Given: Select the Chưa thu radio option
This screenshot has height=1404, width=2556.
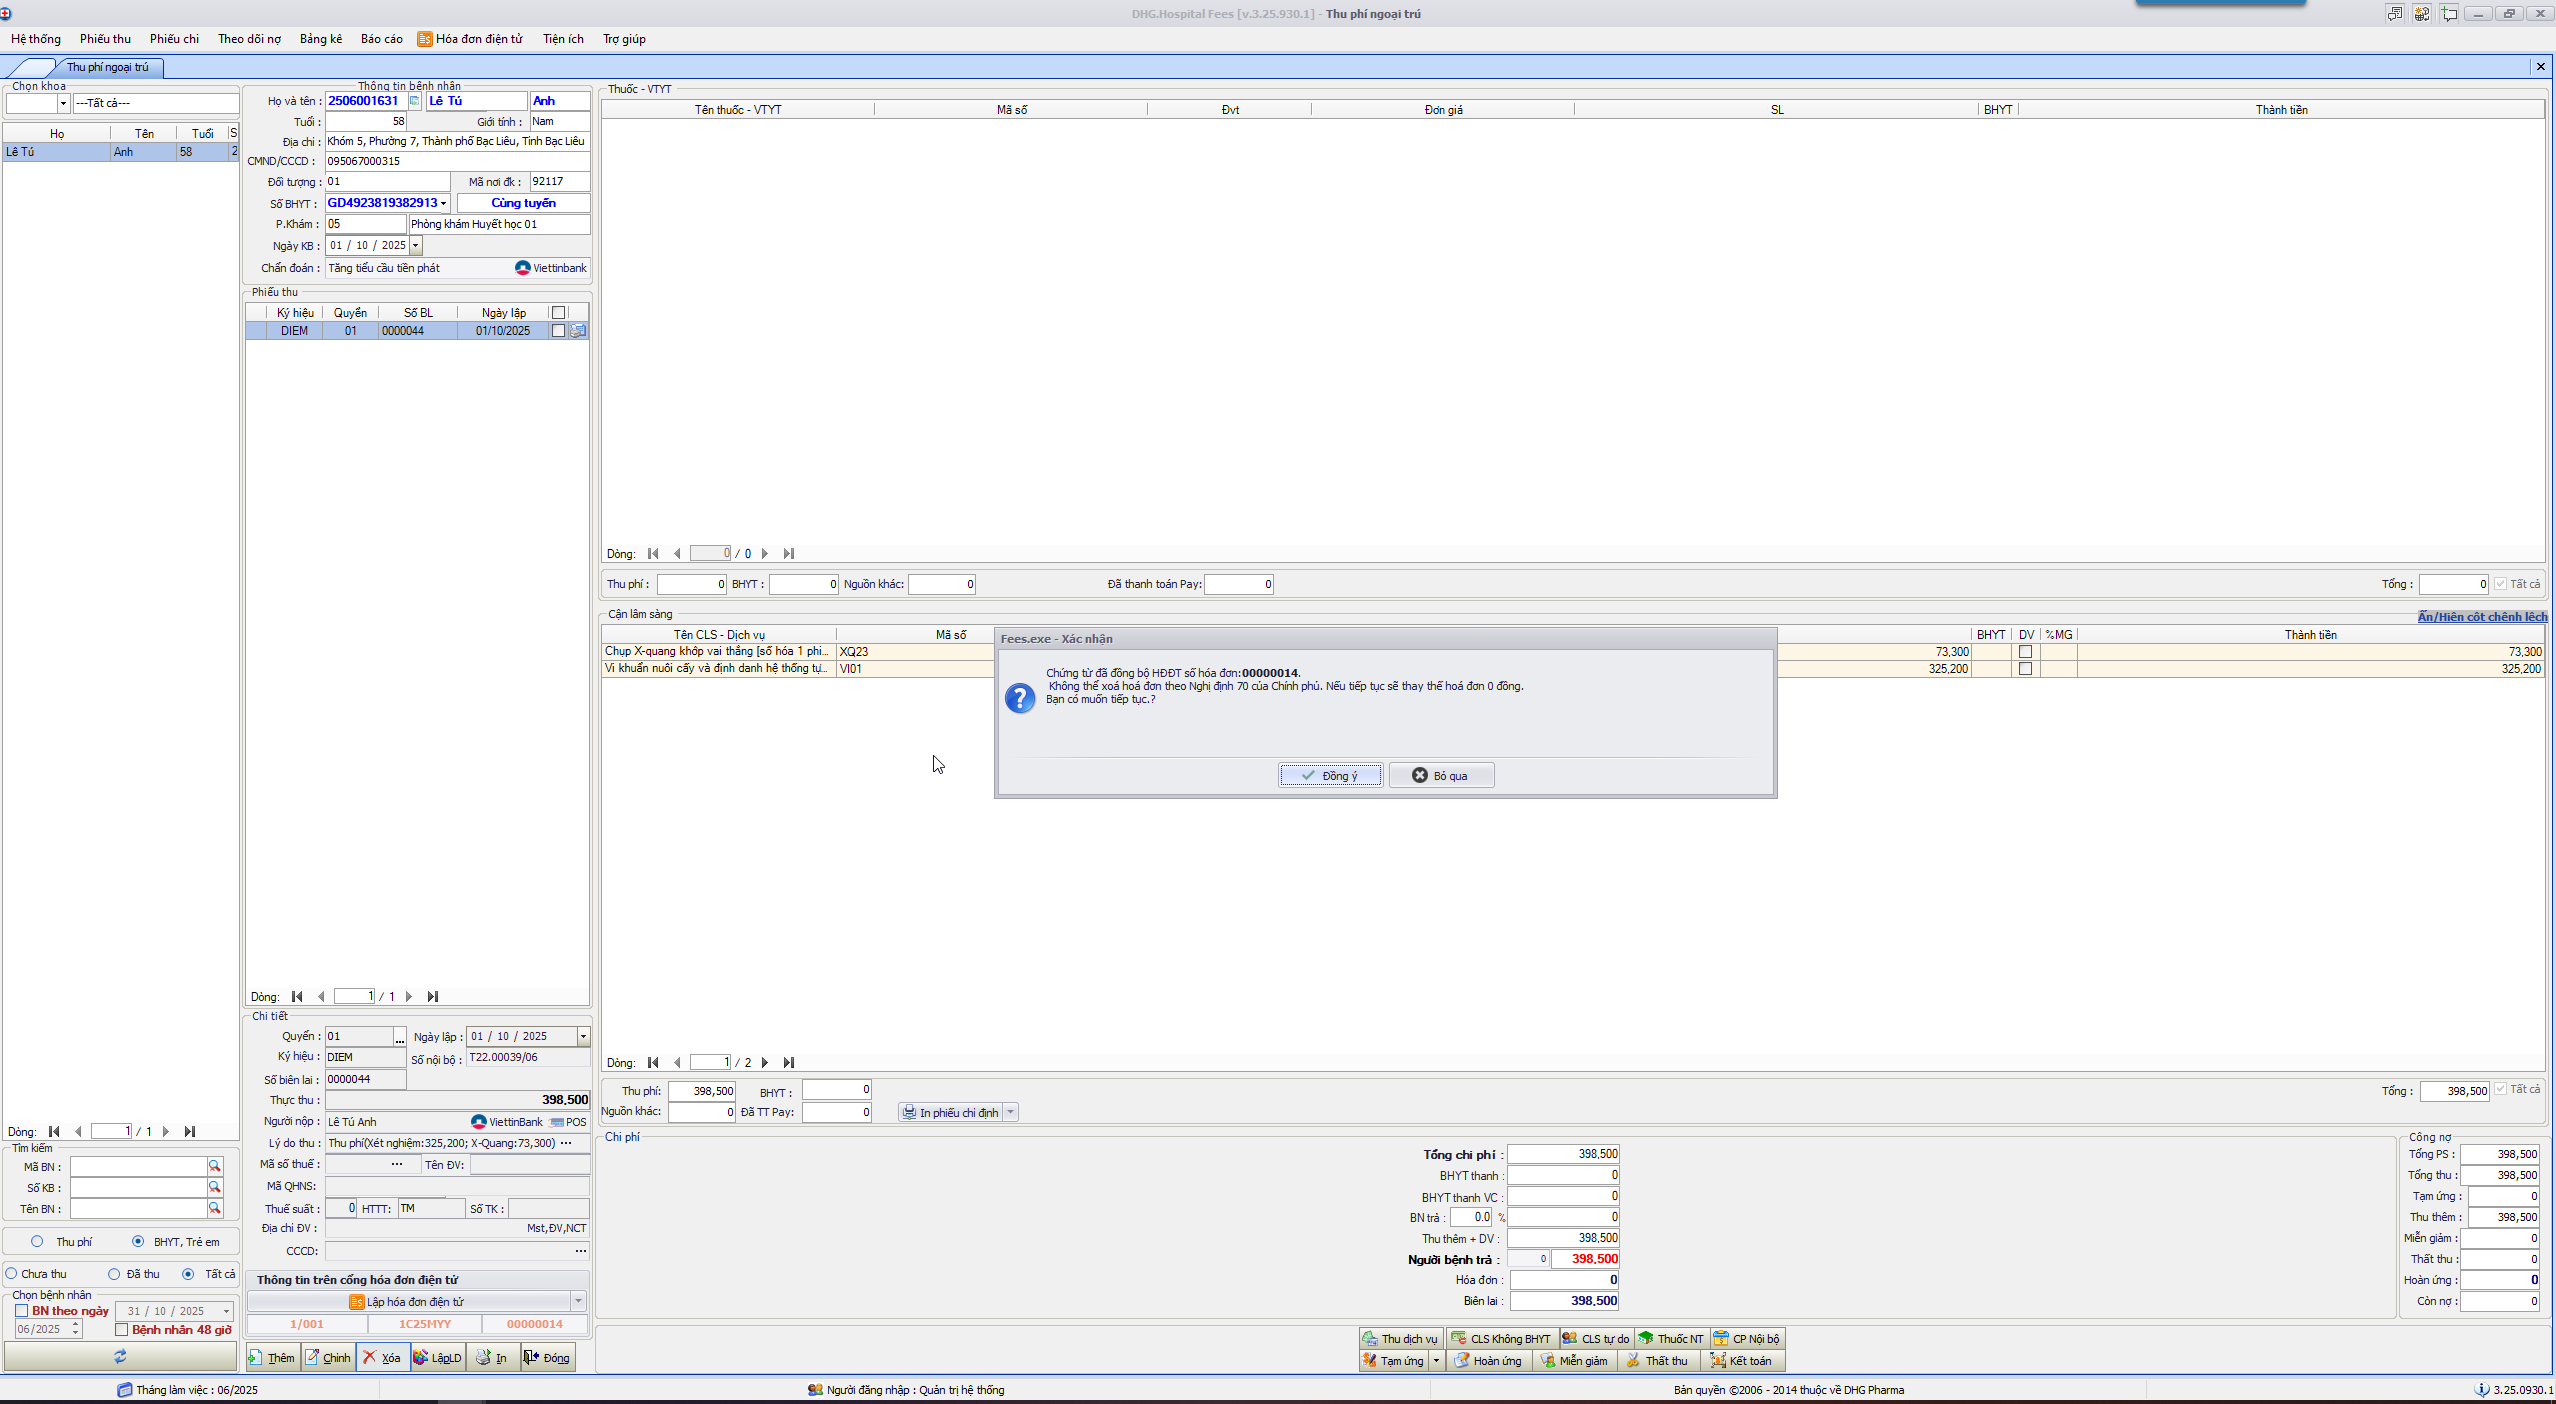Looking at the screenshot, I should coord(12,1273).
